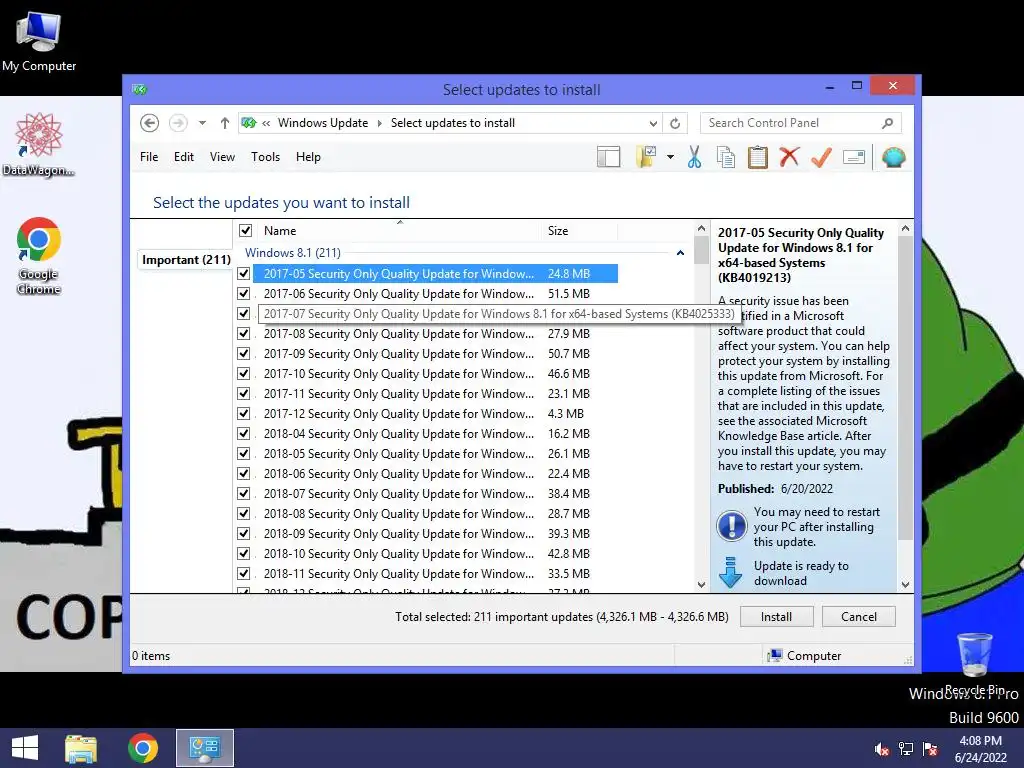Click the Cut scissors icon
The height and width of the screenshot is (768, 1024).
[x=694, y=157]
